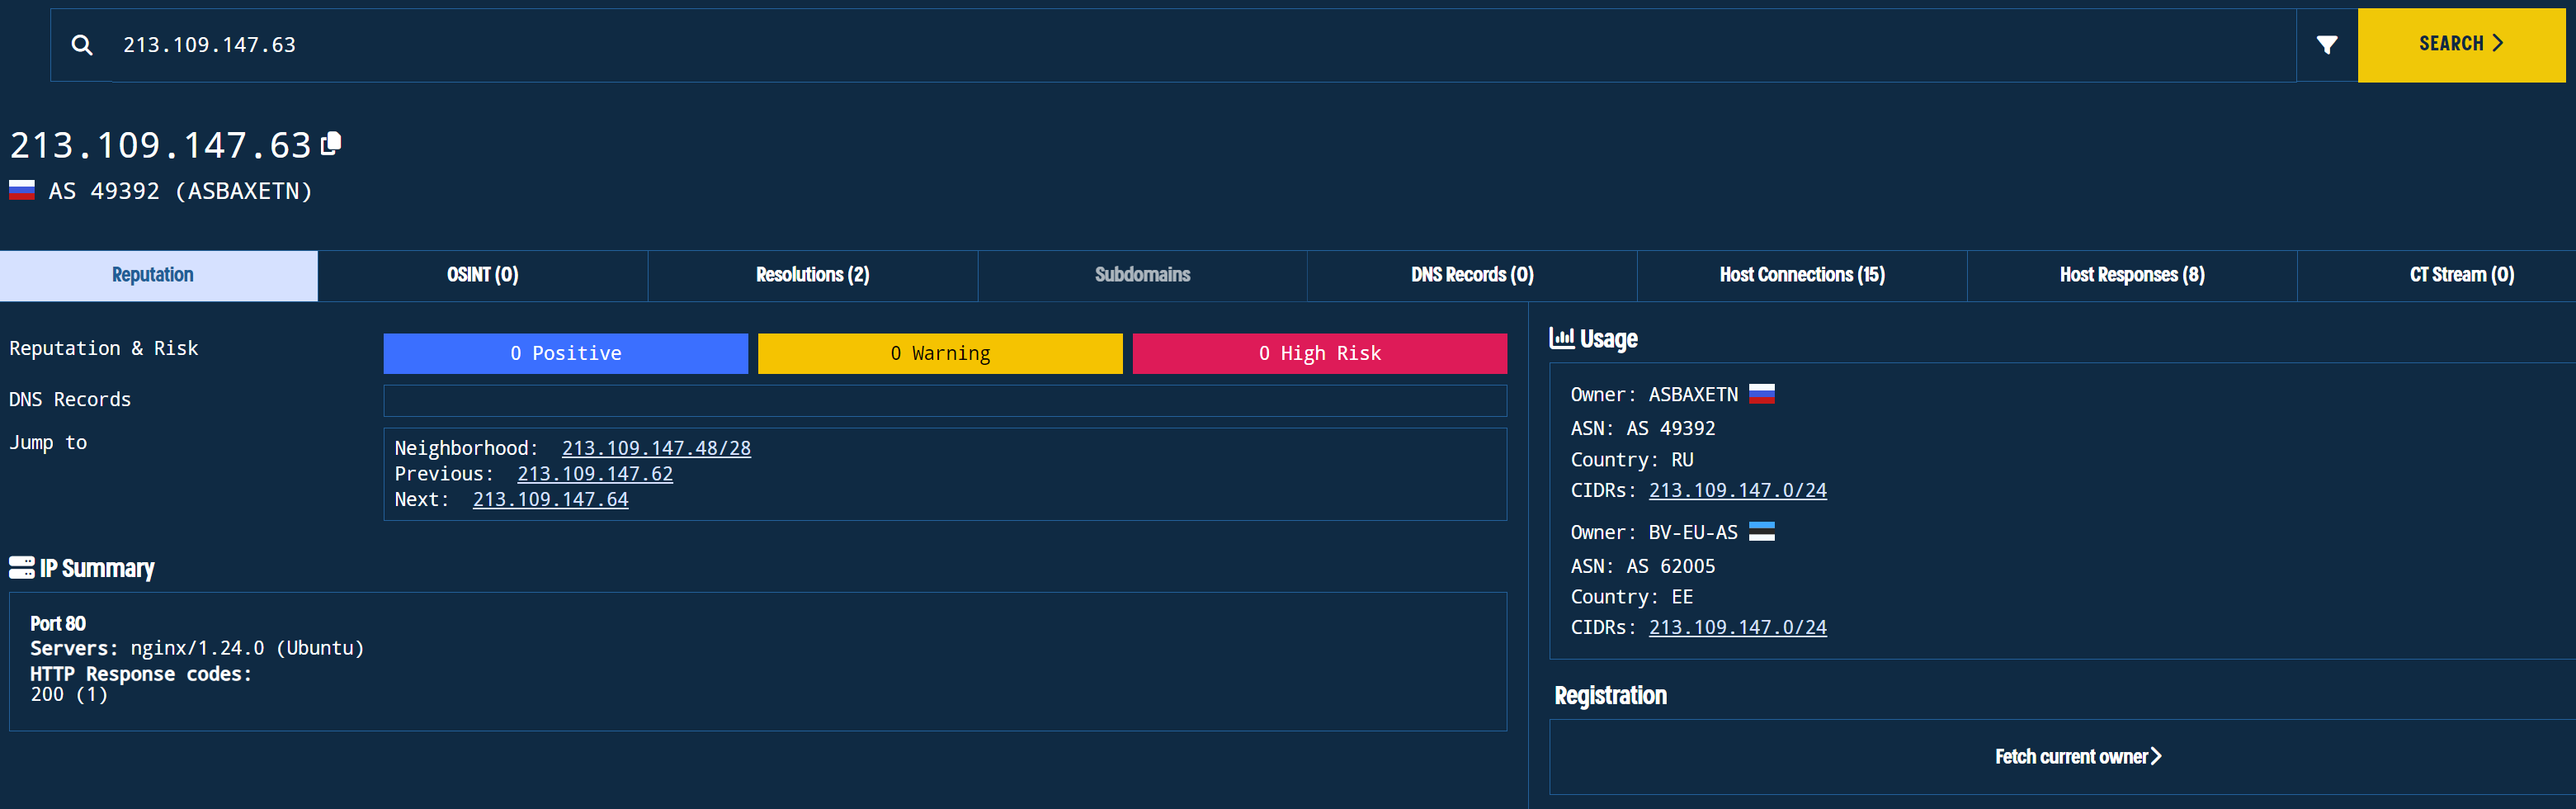
Task: Click the Usage heading
Action: point(1608,339)
